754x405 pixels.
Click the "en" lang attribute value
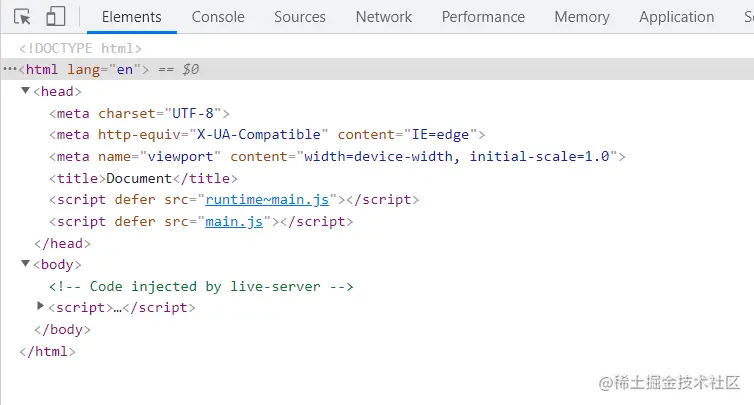[125, 69]
